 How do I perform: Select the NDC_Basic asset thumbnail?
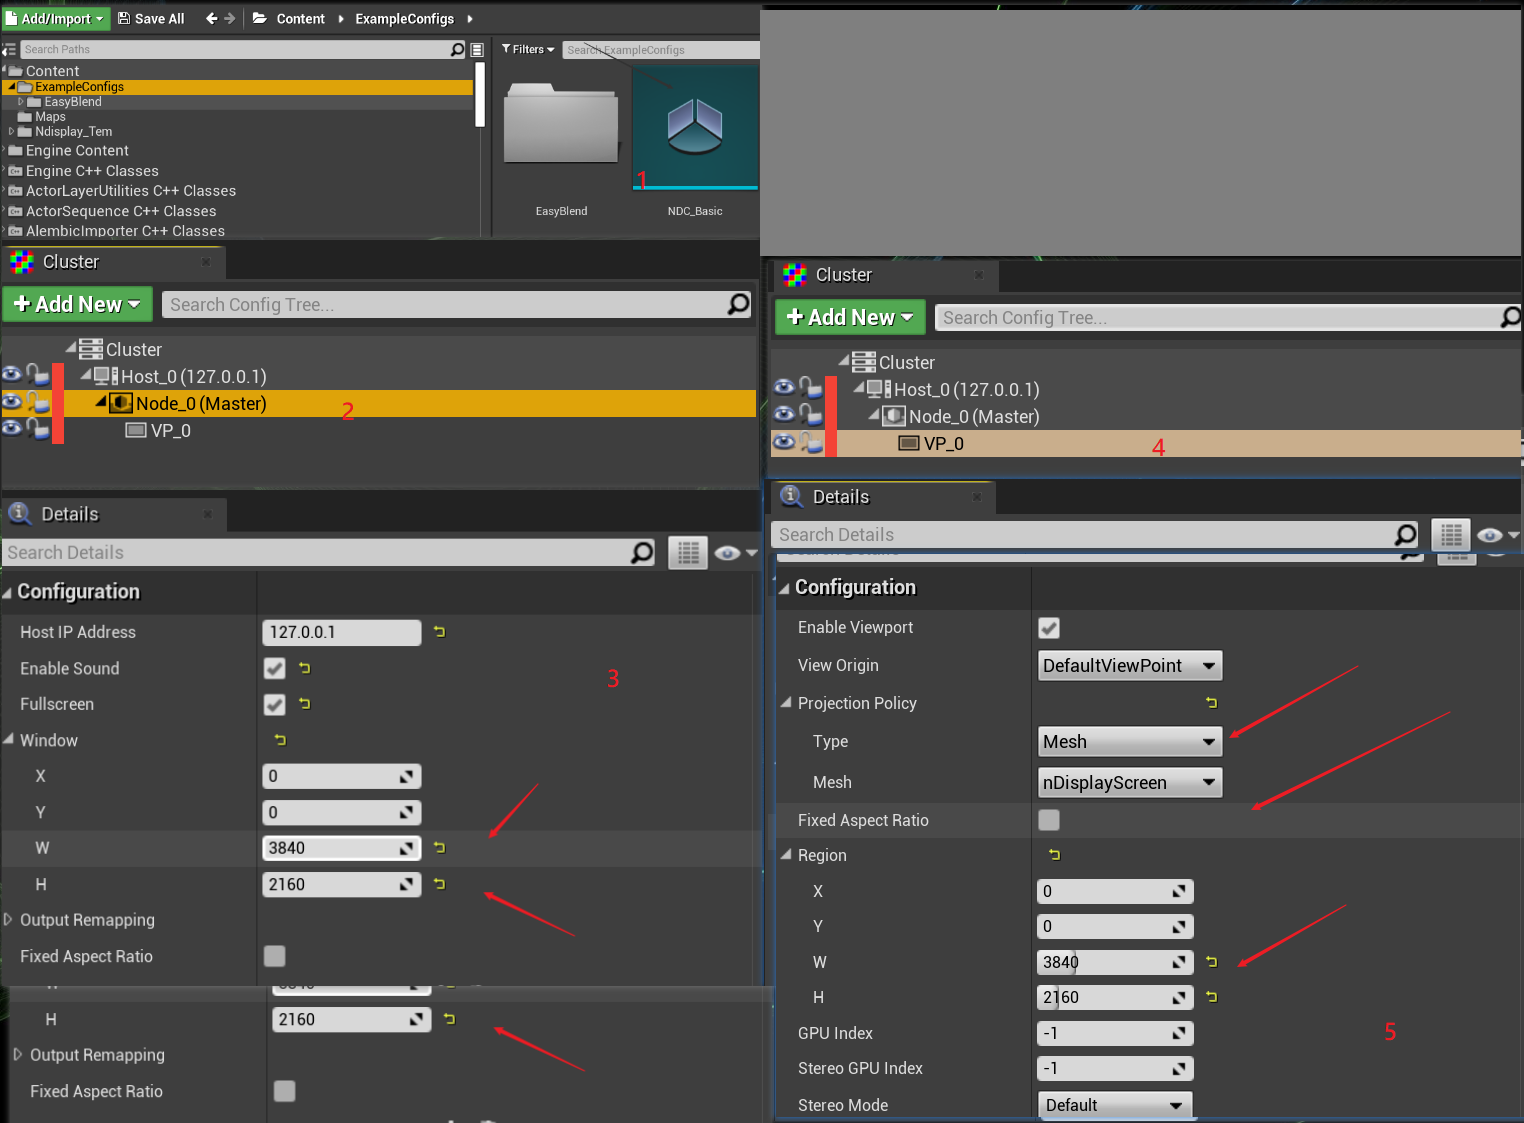tap(695, 128)
